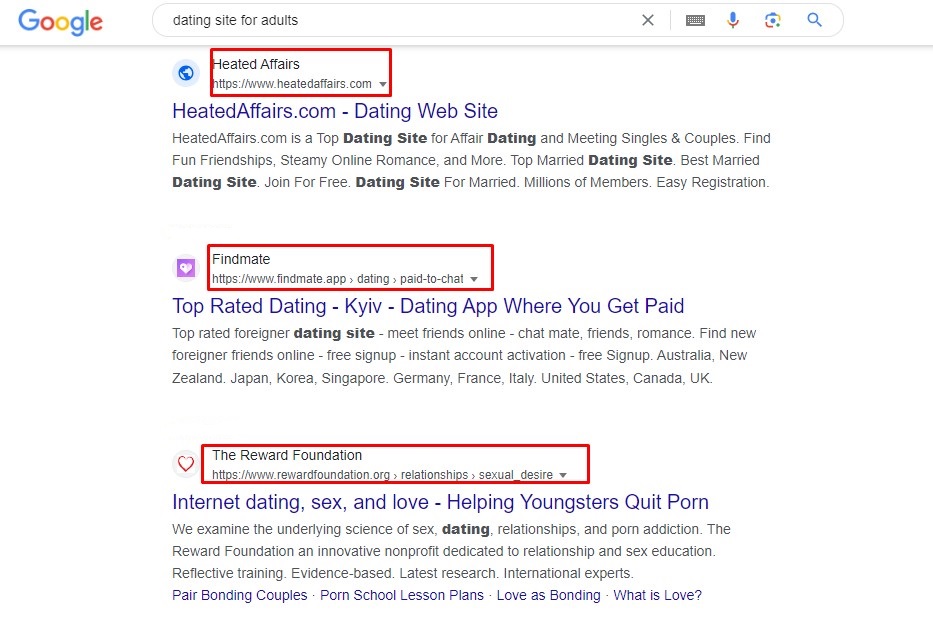The height and width of the screenshot is (627, 933).
Task: Click into the search text field
Action: 399,20
